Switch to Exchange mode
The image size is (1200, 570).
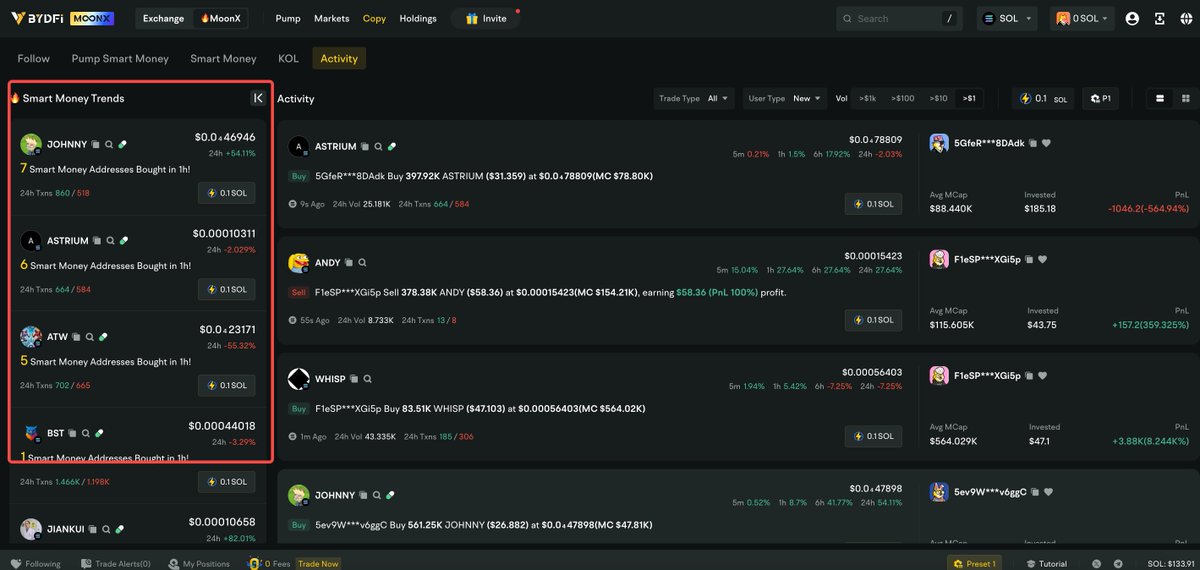(163, 18)
